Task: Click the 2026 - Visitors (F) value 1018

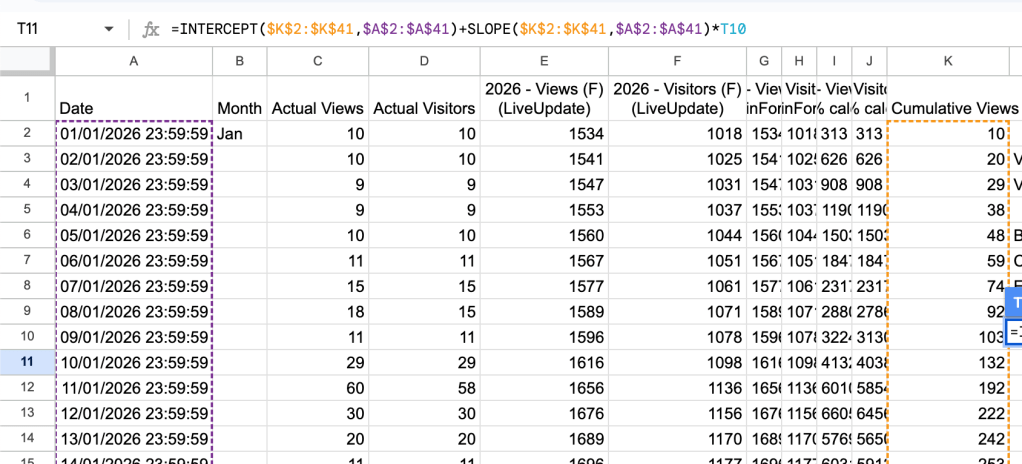Action: 675,133
